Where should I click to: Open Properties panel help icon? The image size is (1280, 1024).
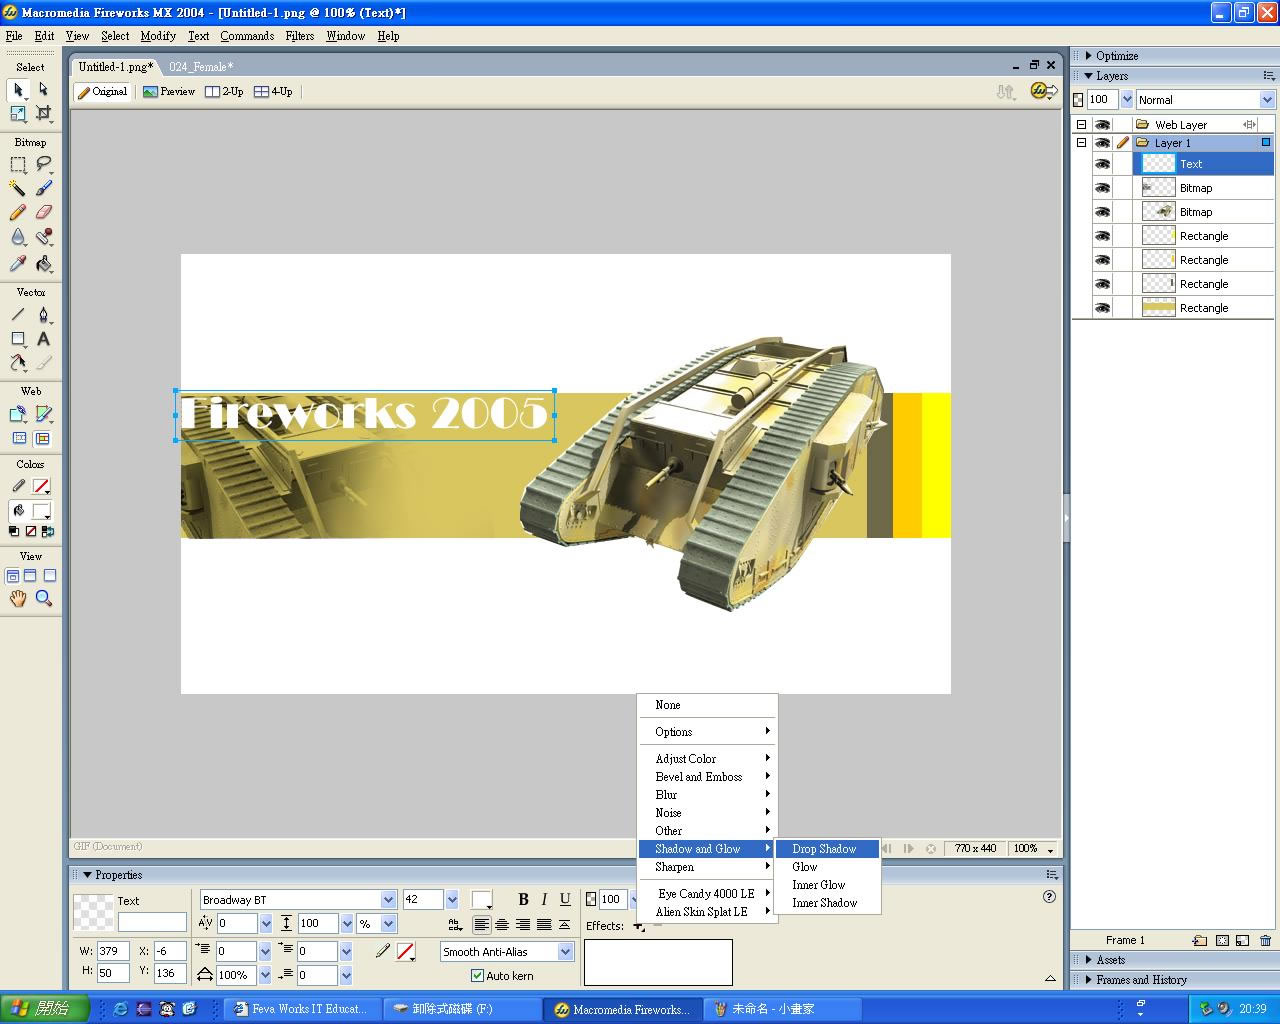point(1049,896)
